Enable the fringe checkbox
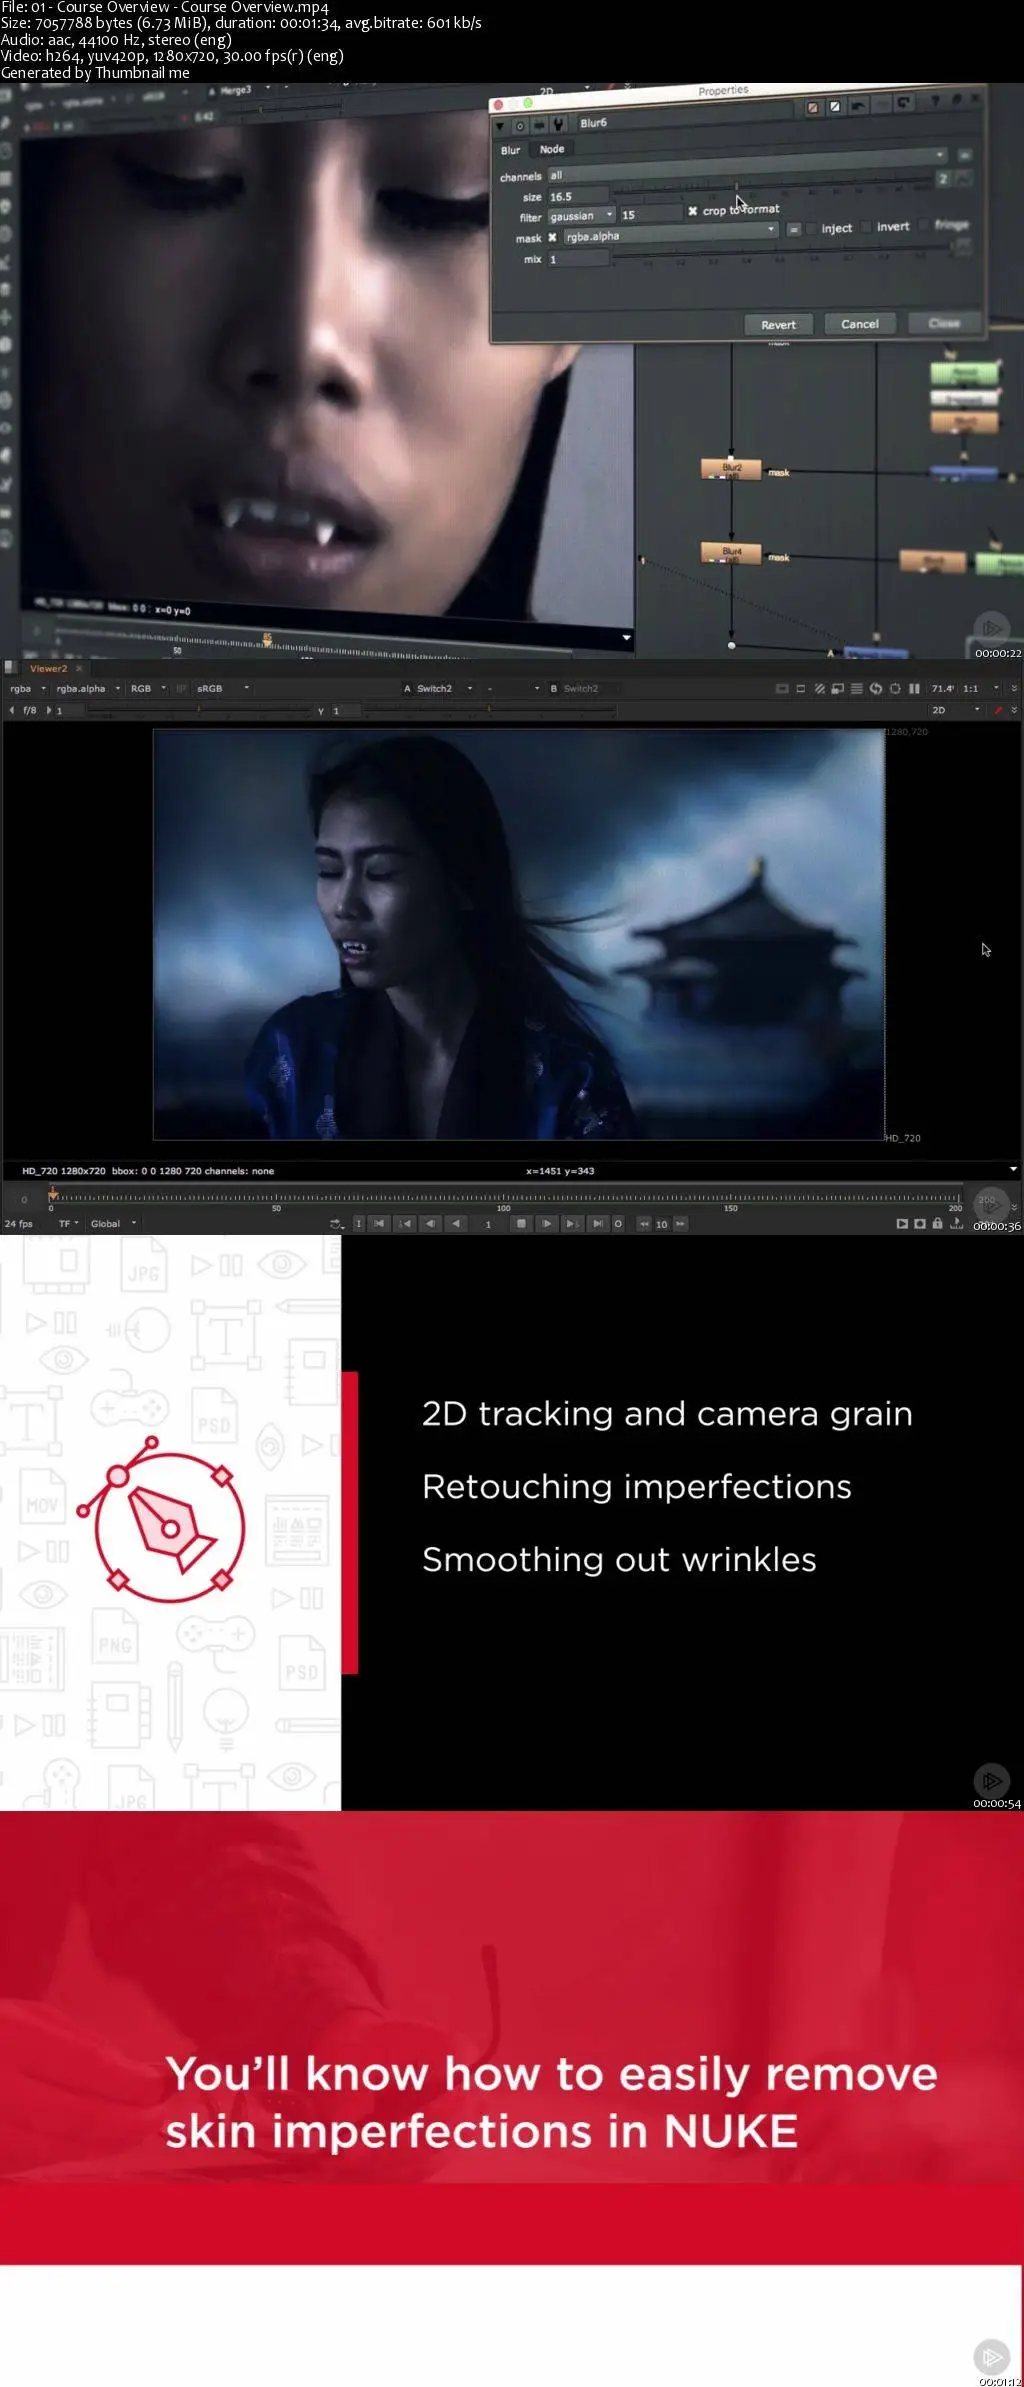This screenshot has width=1024, height=2387. tap(925, 225)
